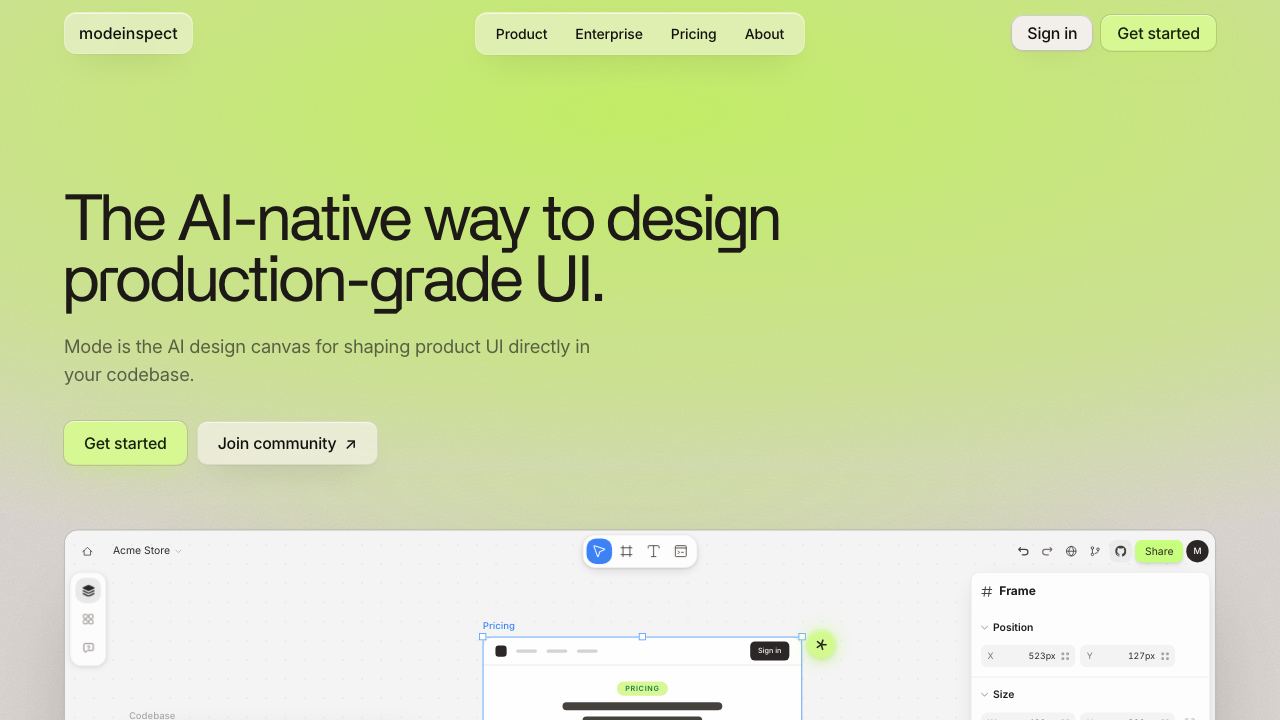1280x720 pixels.
Task: Click Sign in in the header
Action: point(1052,33)
